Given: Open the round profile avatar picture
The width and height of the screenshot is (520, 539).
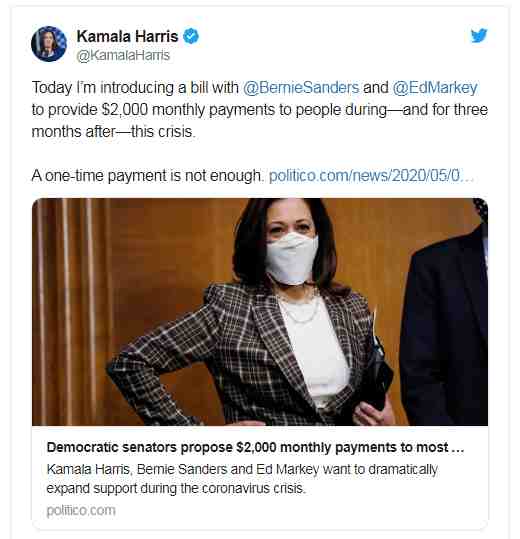Looking at the screenshot, I should (x=49, y=44).
